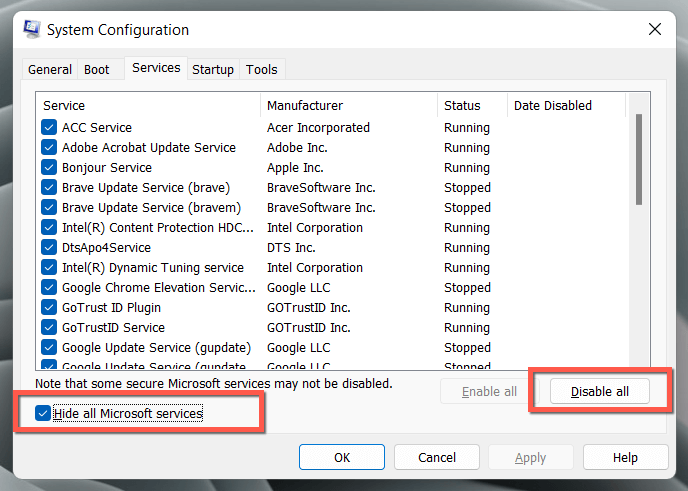Uncheck the Bonjour Service checkbox

[x=49, y=168]
